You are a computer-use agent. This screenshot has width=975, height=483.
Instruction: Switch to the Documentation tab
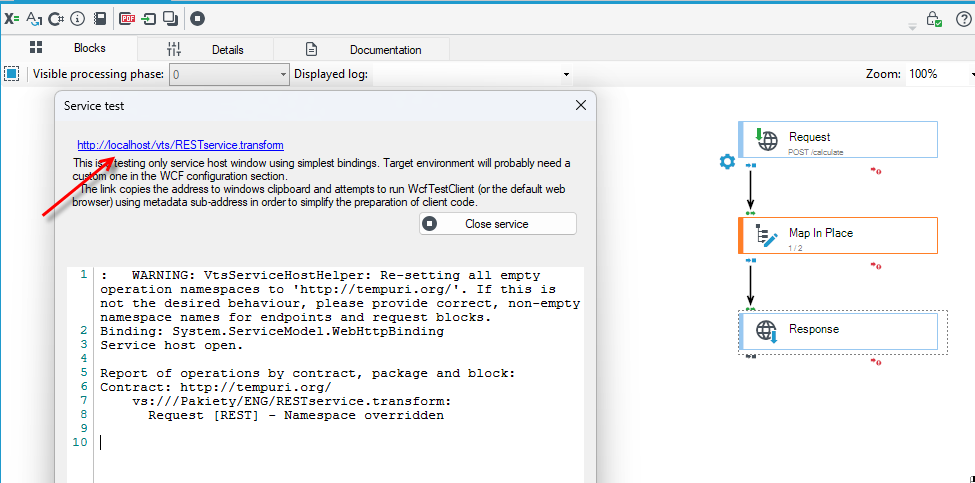coord(361,50)
